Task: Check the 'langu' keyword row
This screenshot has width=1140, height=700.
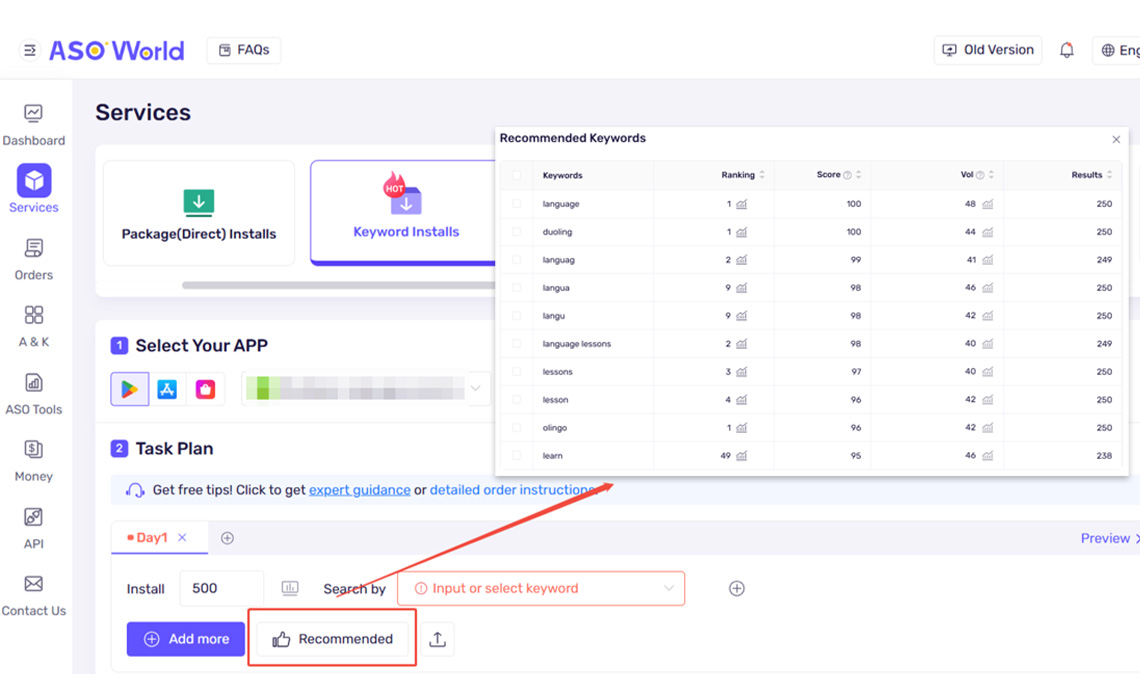Action: tap(516, 315)
